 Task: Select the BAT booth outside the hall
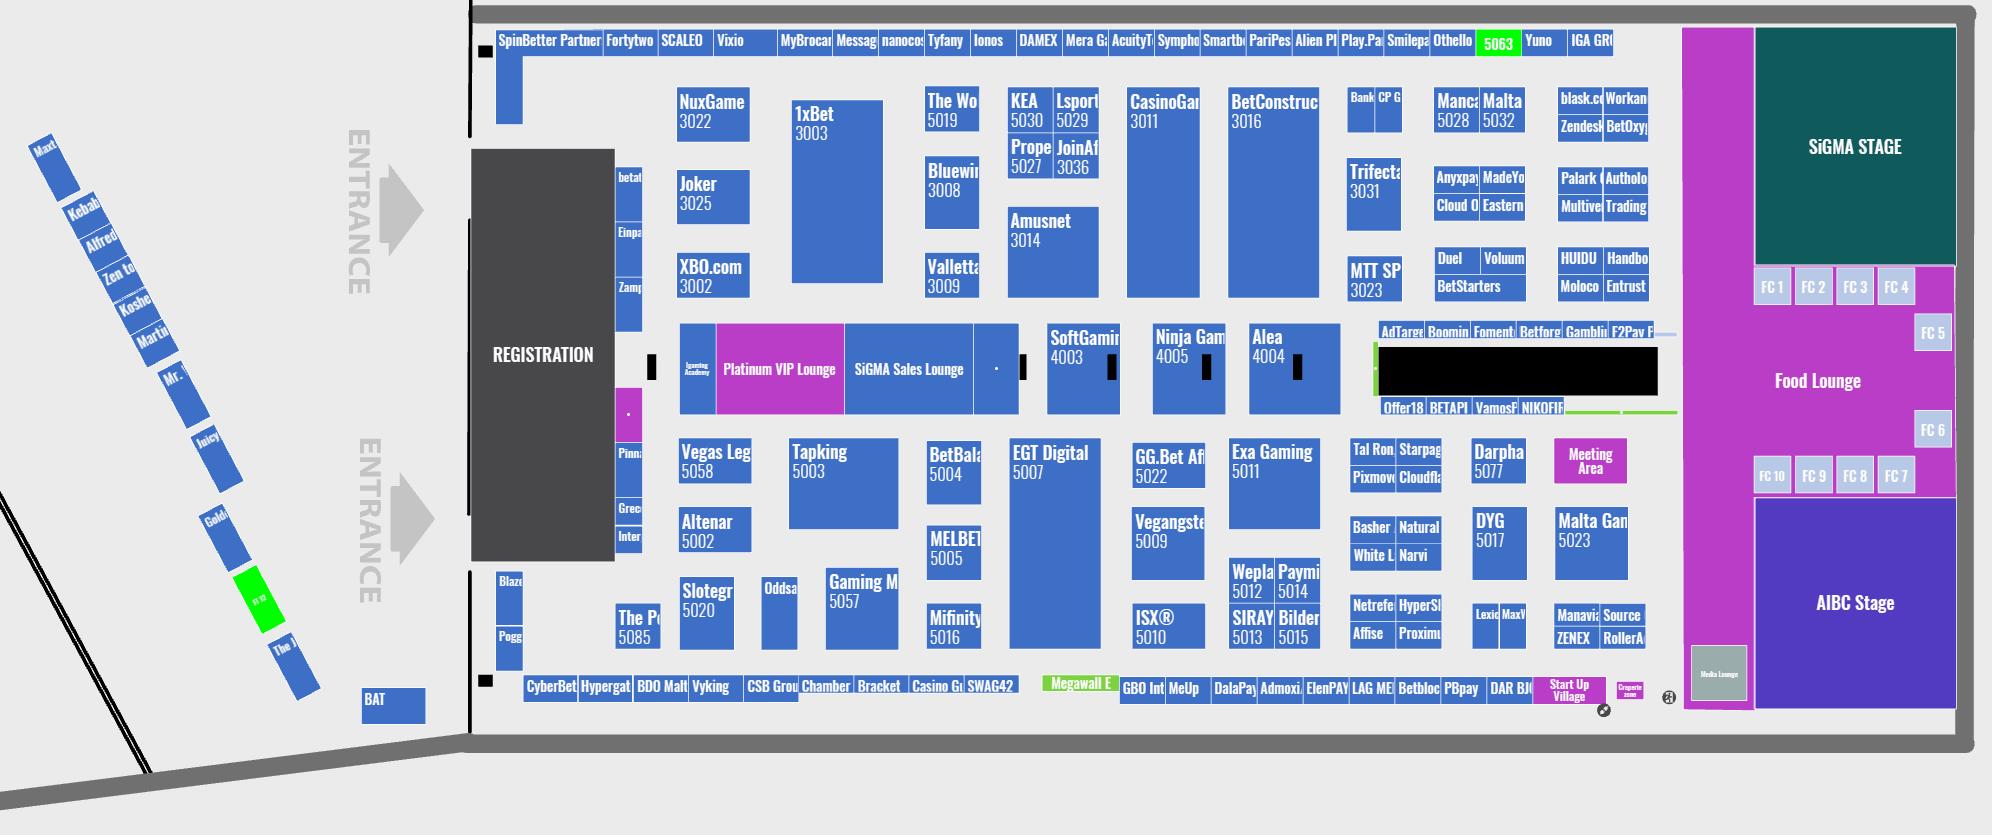pyautogui.click(x=394, y=705)
